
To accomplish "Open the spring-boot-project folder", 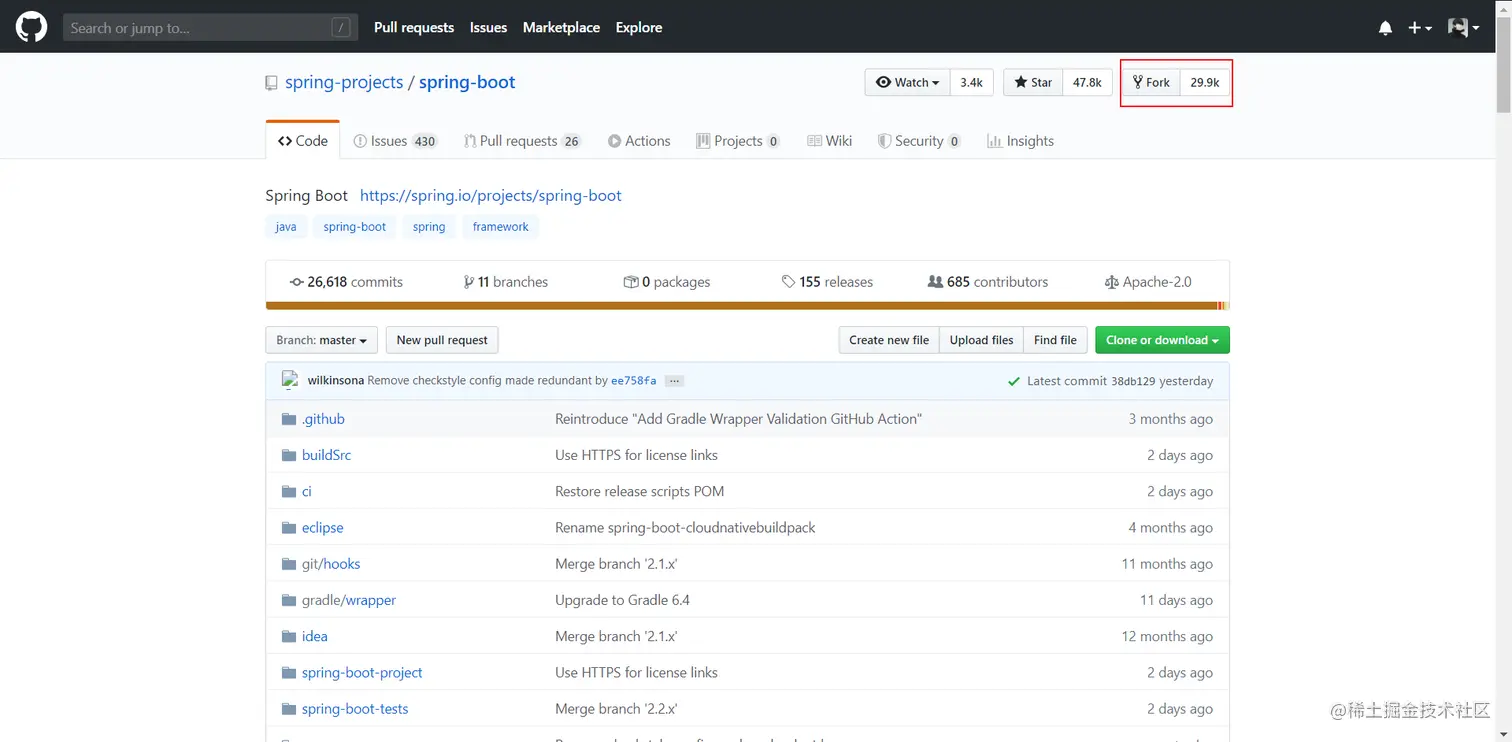I will (x=362, y=673).
